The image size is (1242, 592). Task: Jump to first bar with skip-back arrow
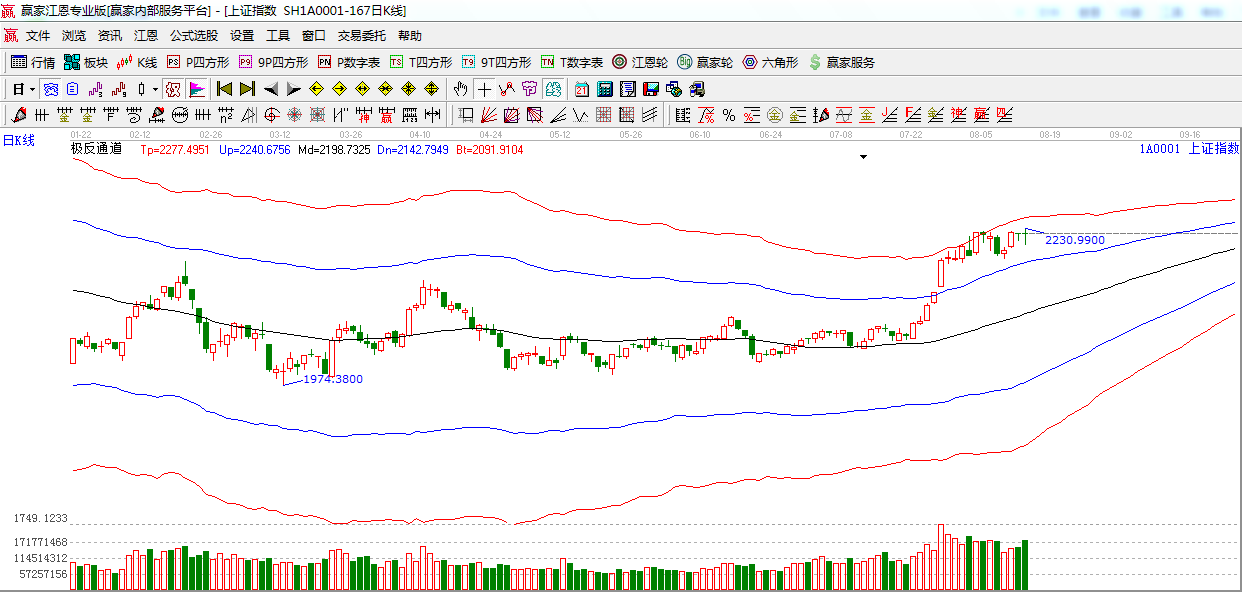(x=224, y=89)
